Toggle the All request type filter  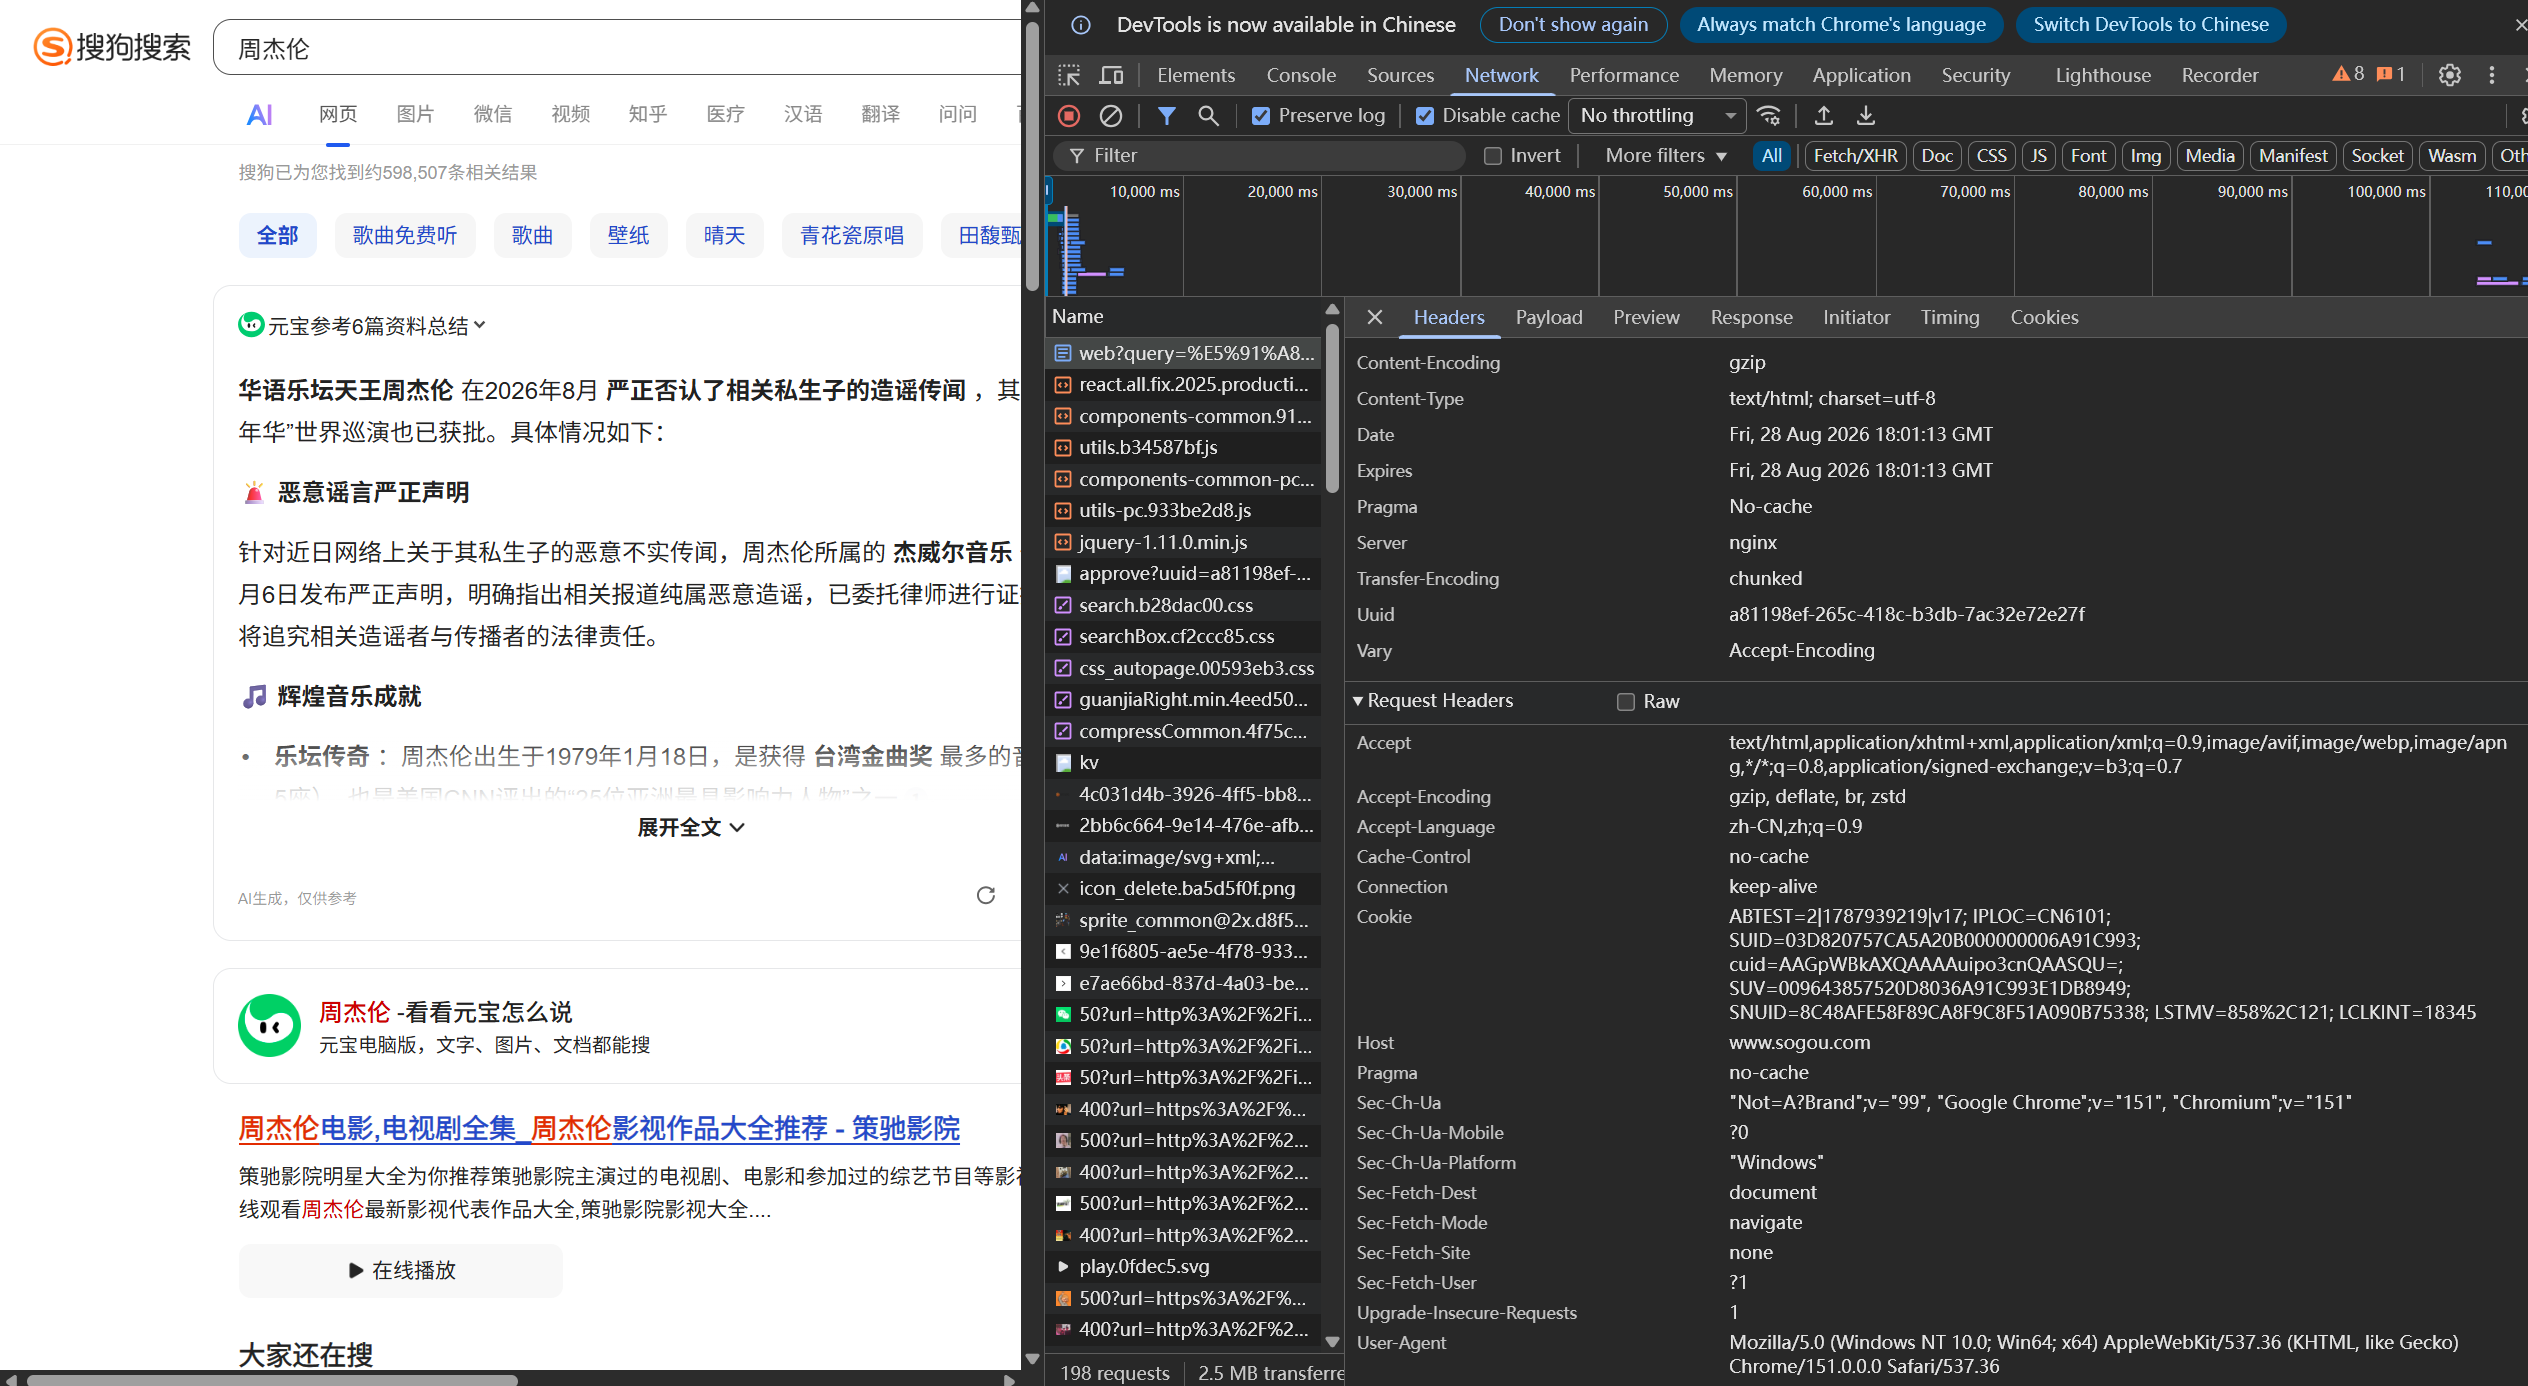point(1771,156)
